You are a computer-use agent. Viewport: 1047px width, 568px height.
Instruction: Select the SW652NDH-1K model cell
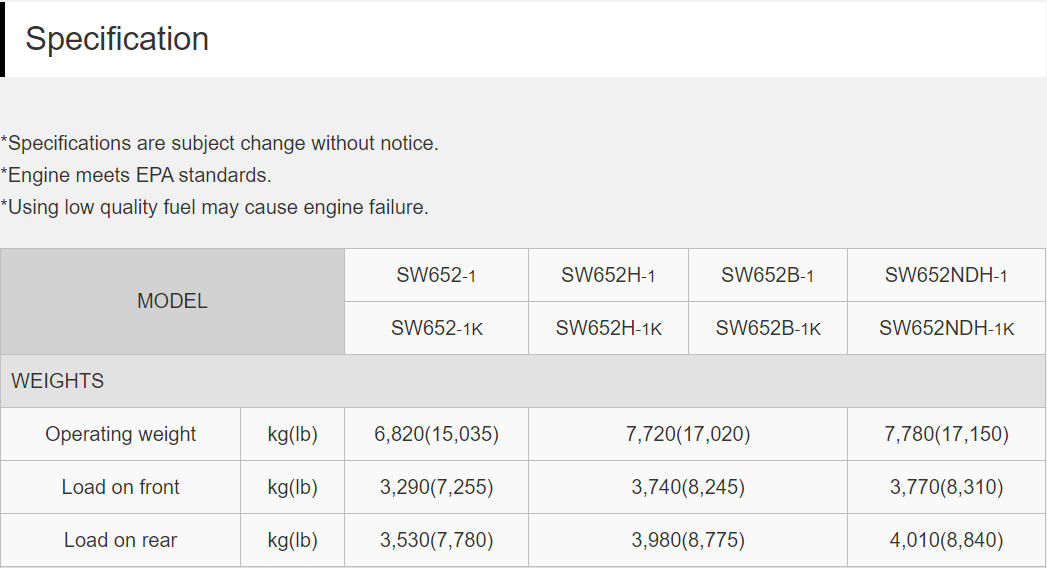point(946,328)
